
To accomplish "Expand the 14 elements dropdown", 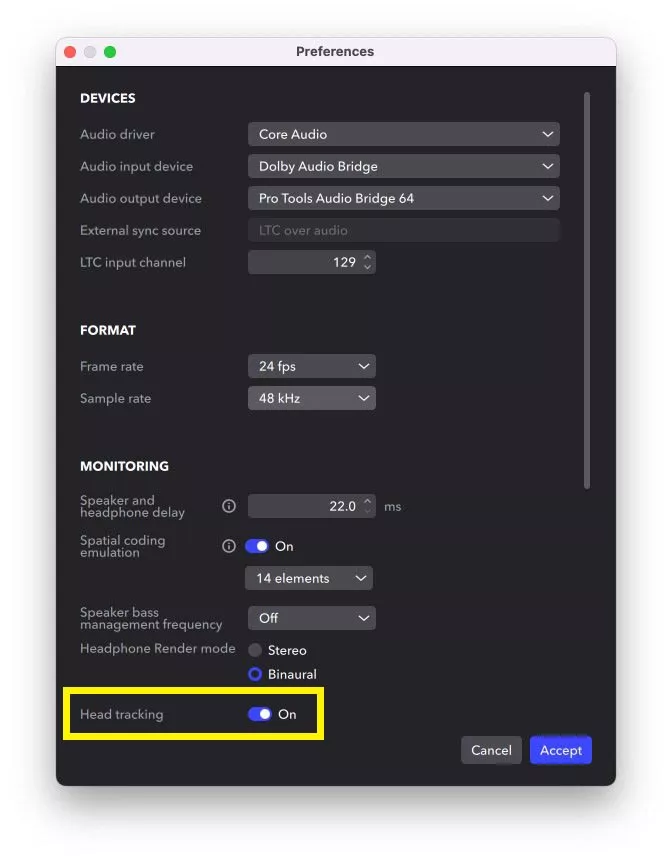I will (309, 578).
